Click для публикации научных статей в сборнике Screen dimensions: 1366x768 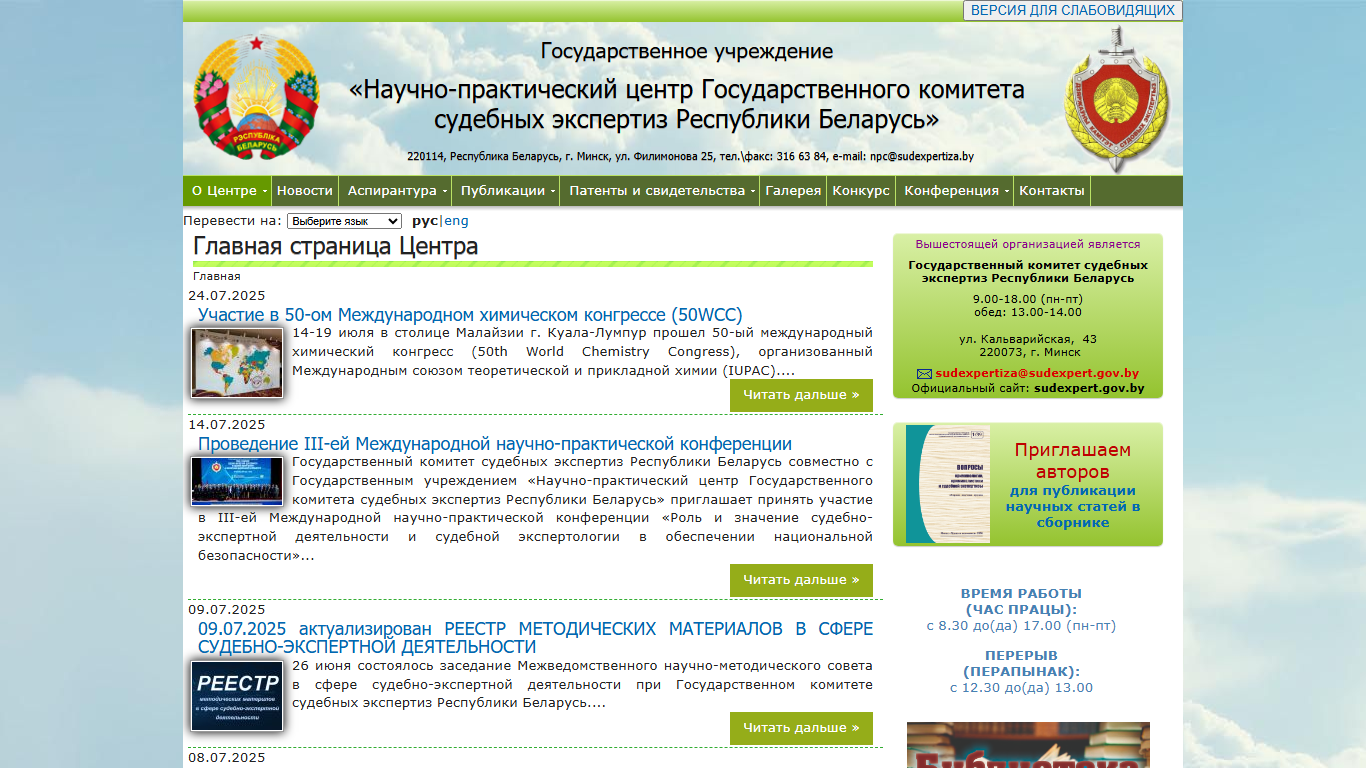pos(1073,507)
